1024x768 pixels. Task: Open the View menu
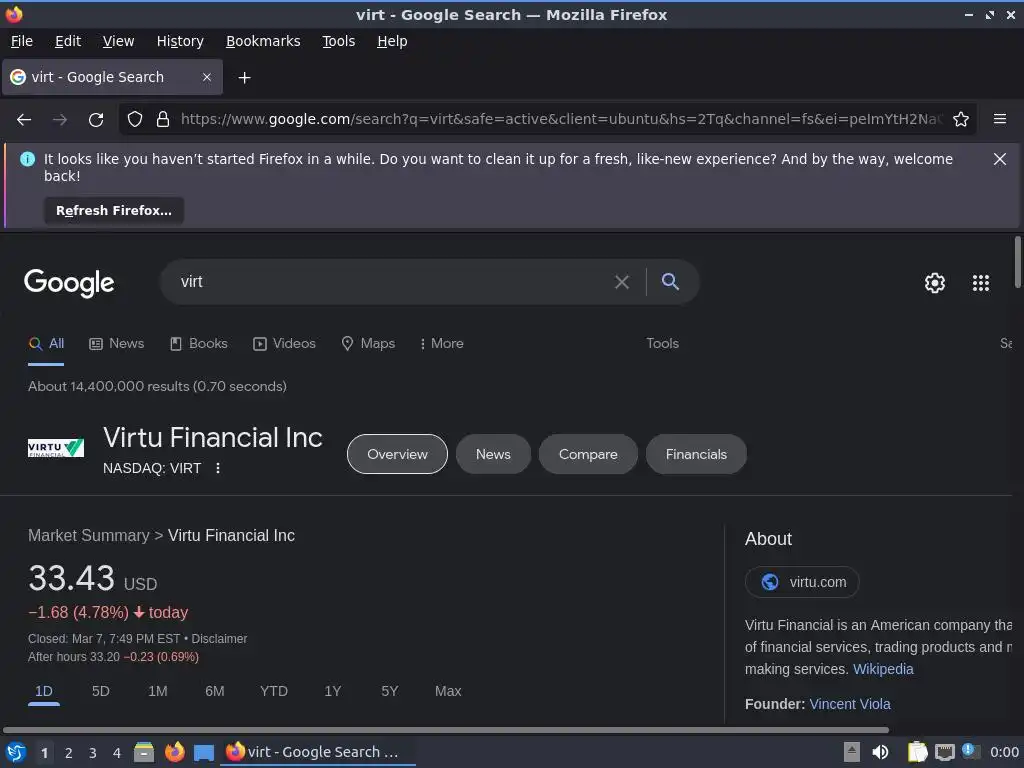(x=118, y=41)
